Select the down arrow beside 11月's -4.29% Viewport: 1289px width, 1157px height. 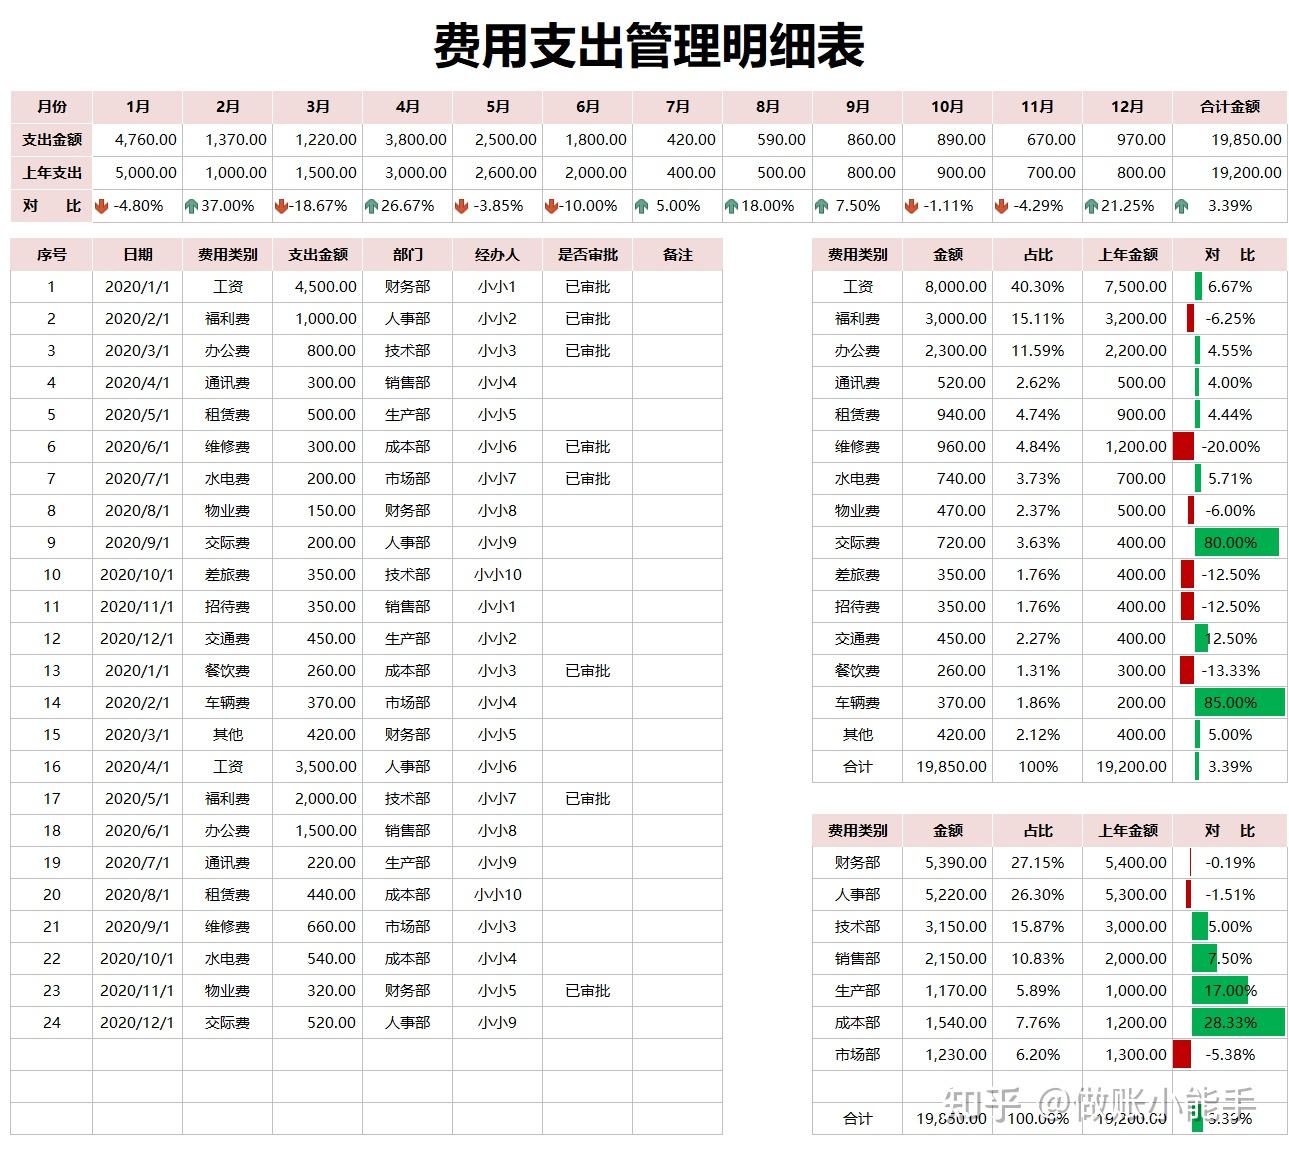point(1000,206)
